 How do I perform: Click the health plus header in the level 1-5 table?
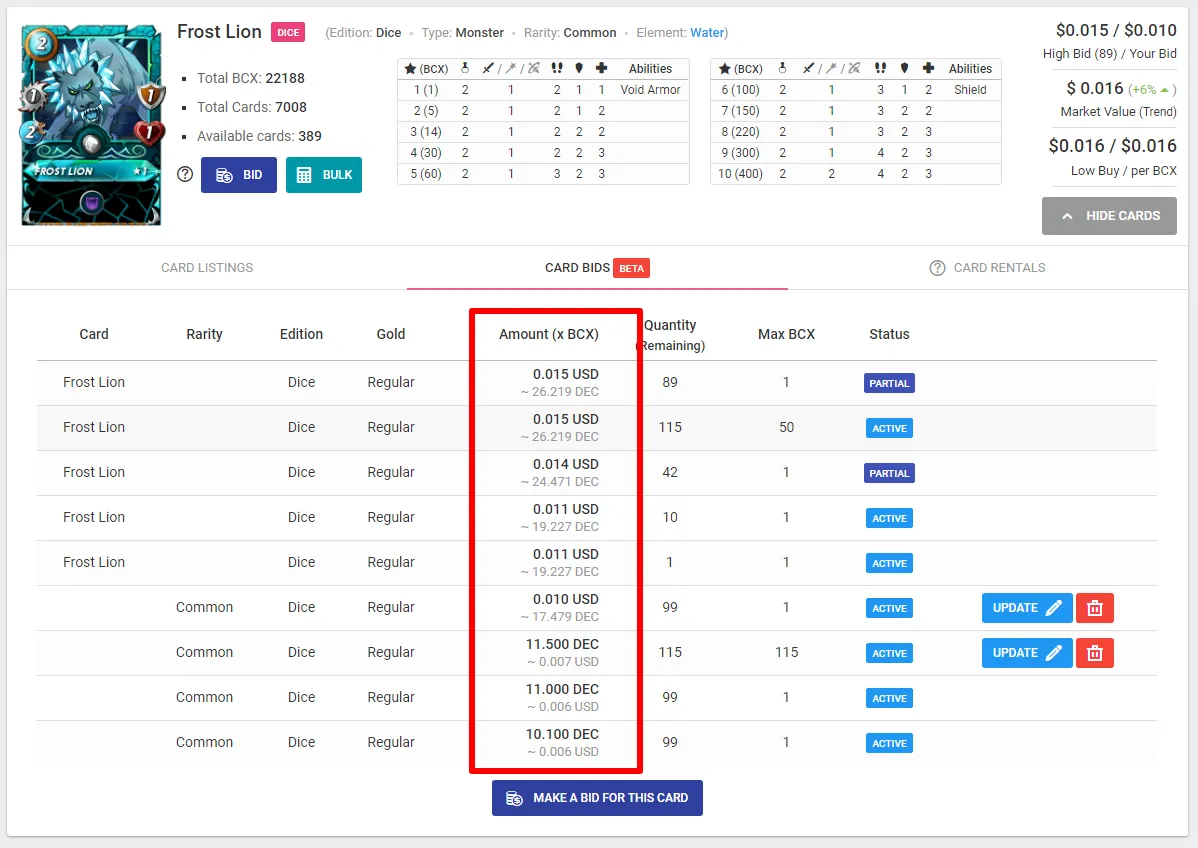602,69
